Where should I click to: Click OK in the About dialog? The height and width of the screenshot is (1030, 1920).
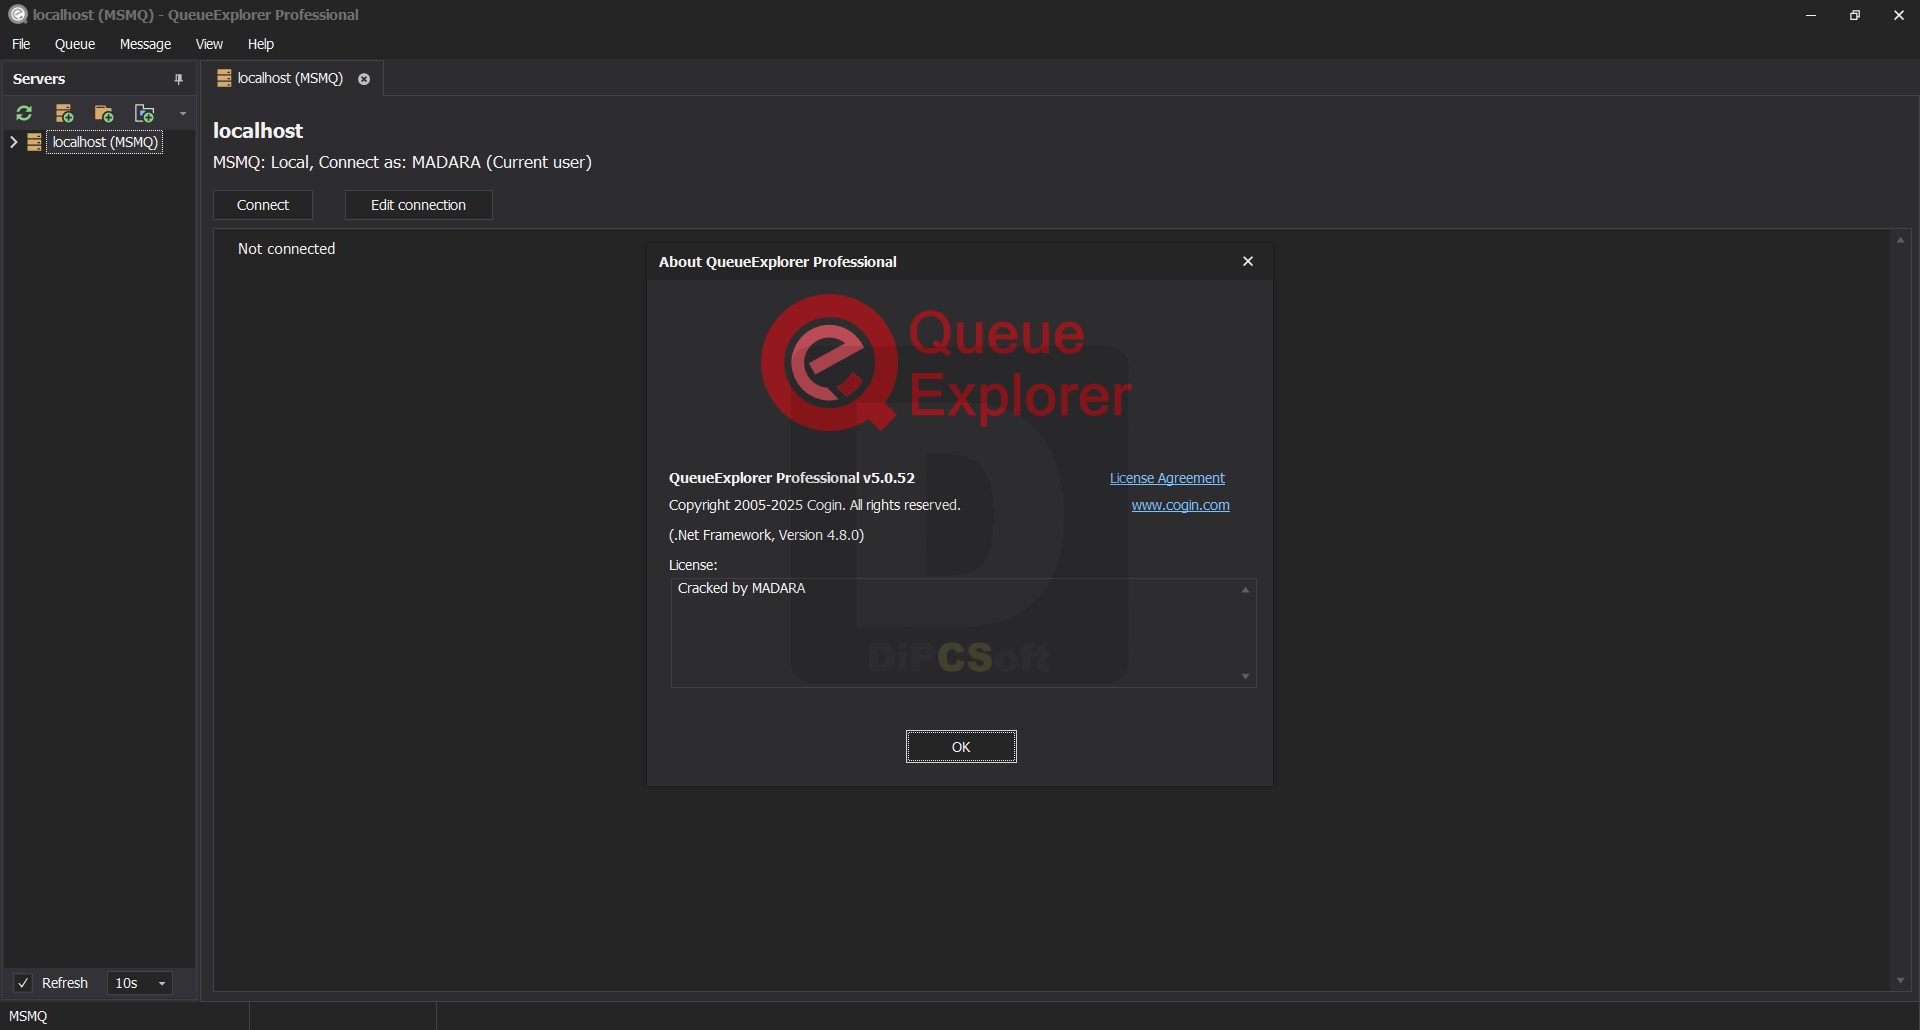coord(961,747)
